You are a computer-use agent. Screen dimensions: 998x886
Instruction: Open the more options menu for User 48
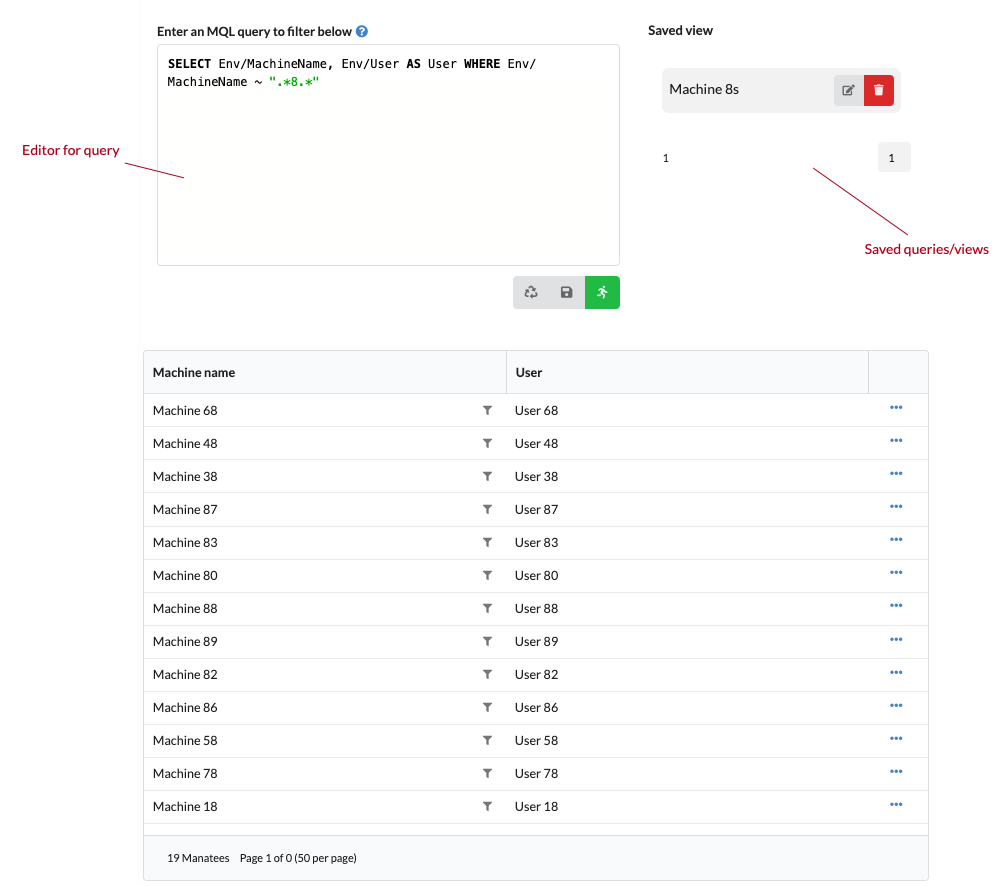click(x=896, y=441)
